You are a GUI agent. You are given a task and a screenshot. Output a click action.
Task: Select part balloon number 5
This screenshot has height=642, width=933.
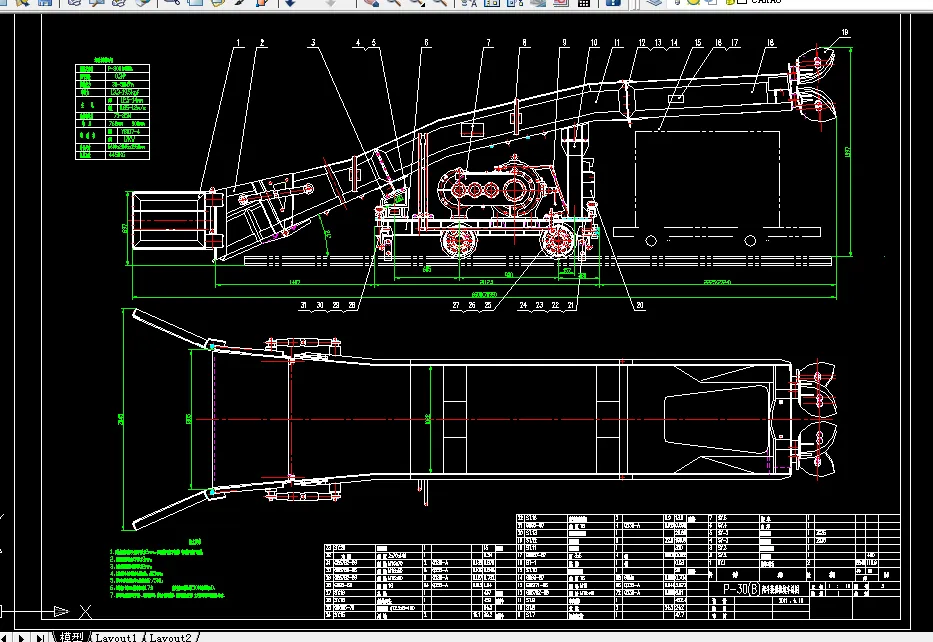(x=374, y=42)
